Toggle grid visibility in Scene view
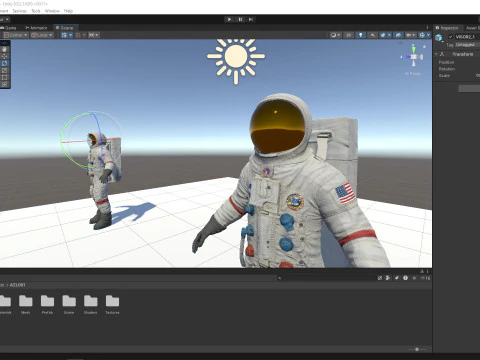Viewport: 480px width, 360px height. [64, 35]
